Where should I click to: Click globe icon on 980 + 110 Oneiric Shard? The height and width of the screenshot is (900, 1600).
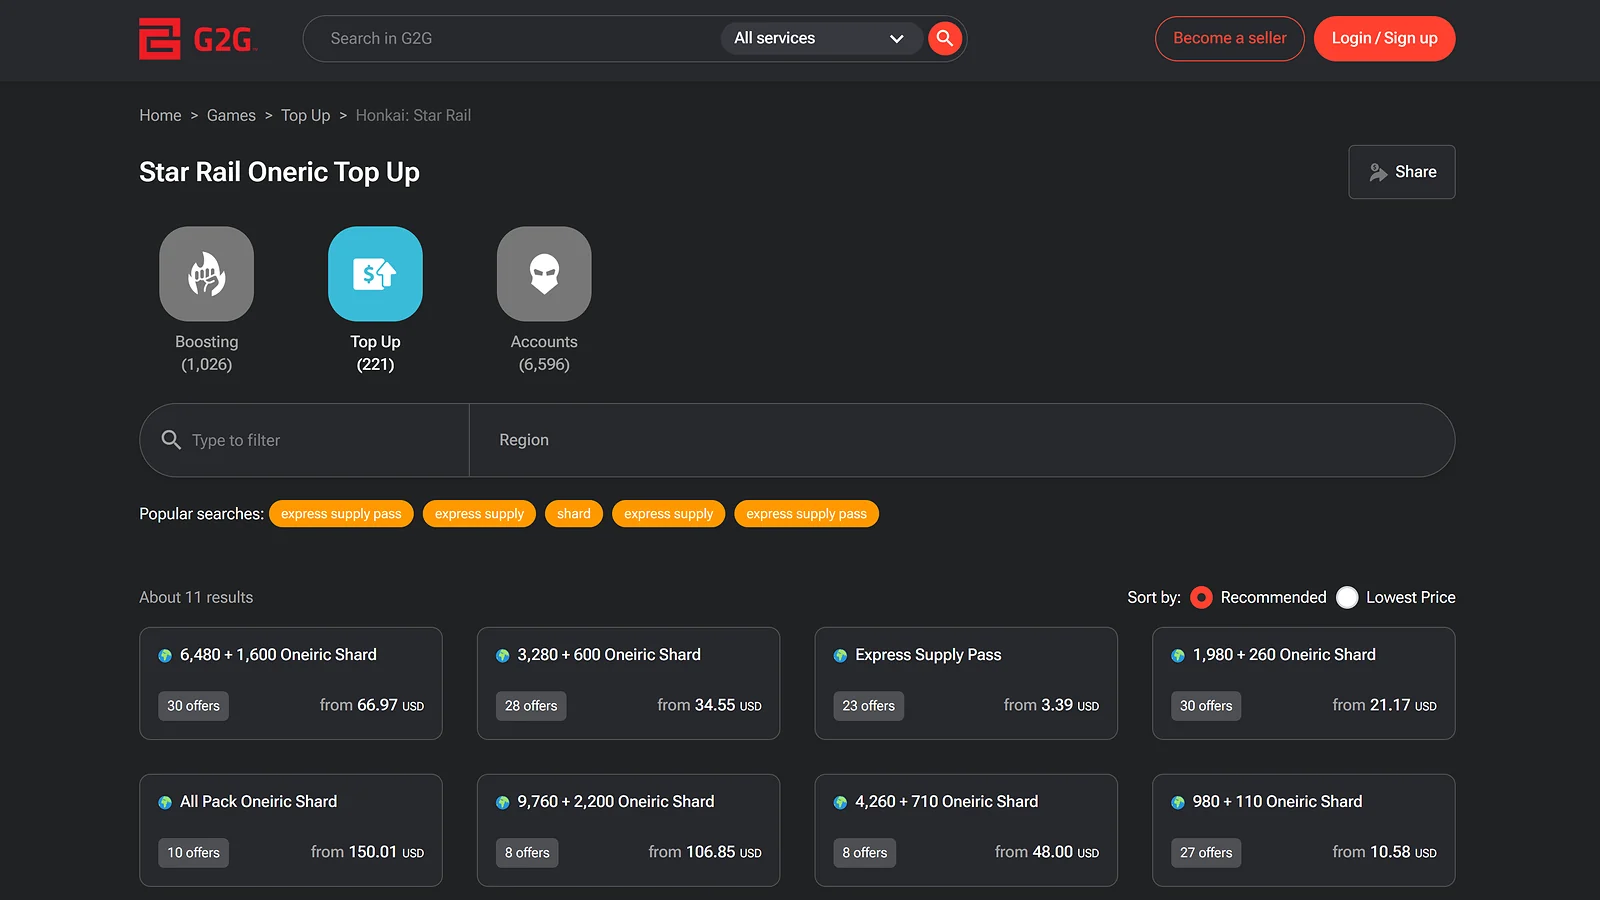point(1178,803)
